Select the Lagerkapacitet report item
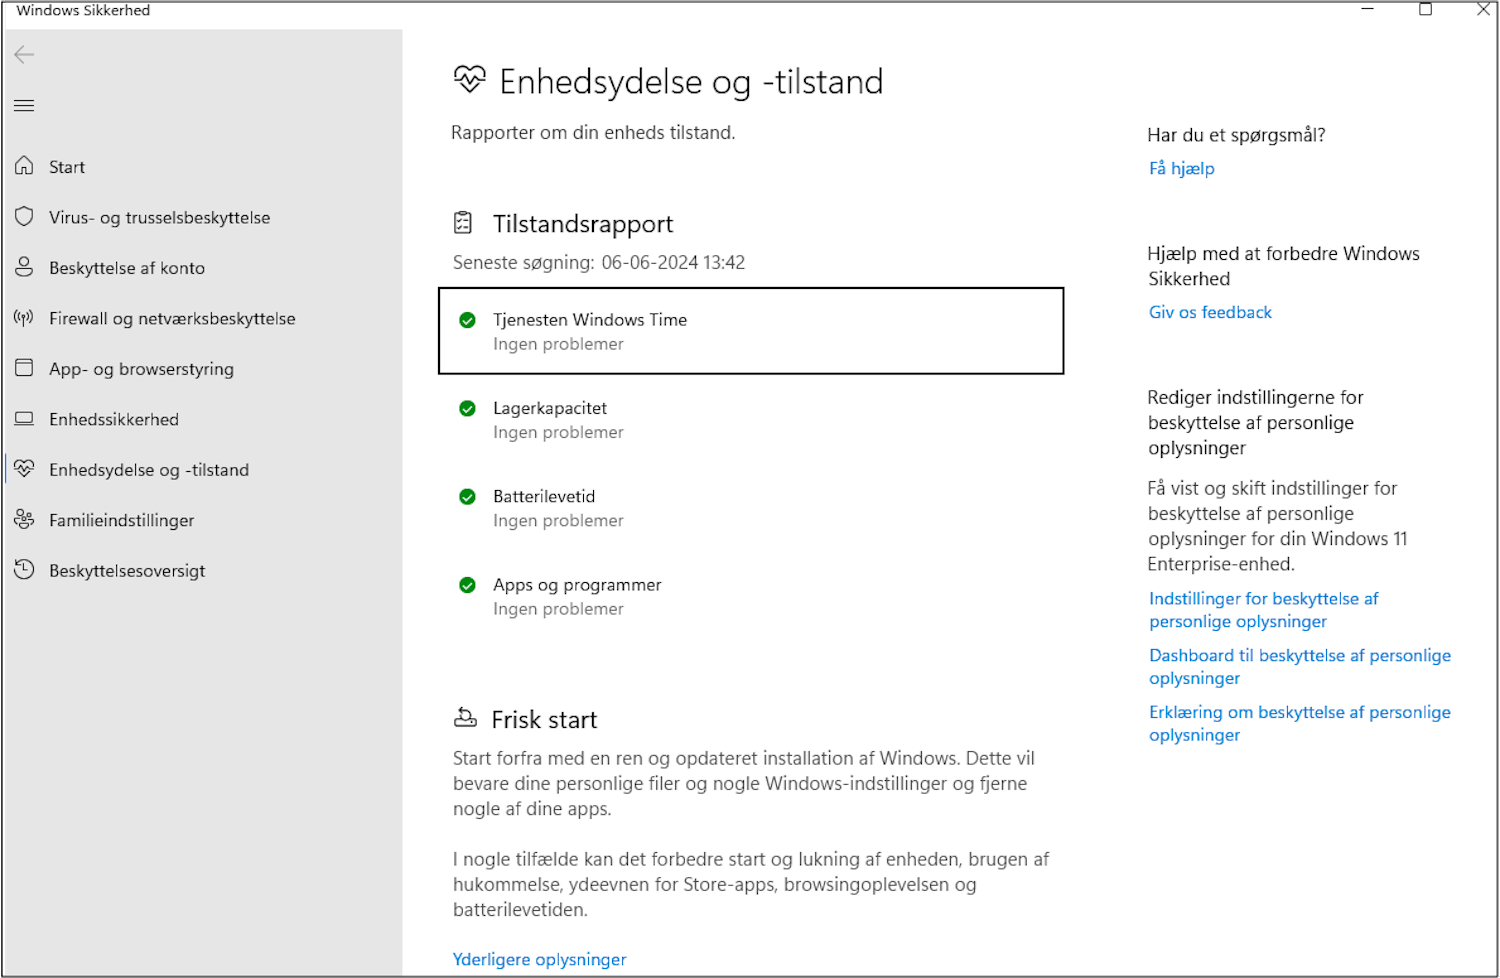1500x978 pixels. (x=751, y=420)
